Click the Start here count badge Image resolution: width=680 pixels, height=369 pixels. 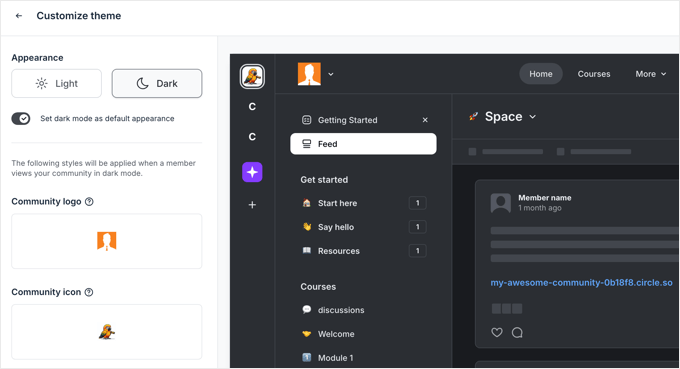coord(418,203)
